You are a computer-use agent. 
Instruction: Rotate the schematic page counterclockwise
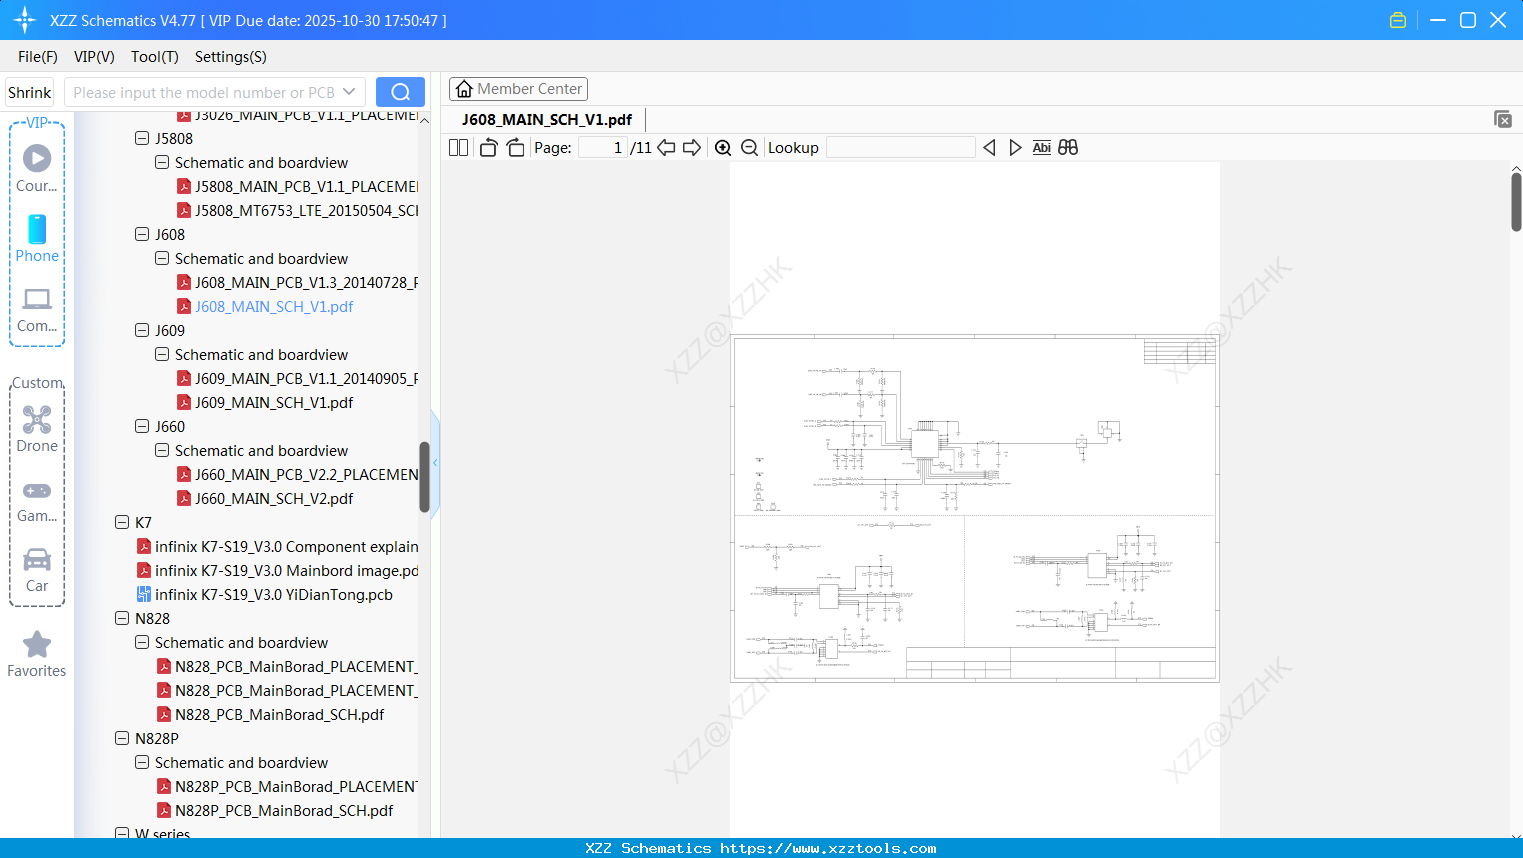point(488,147)
